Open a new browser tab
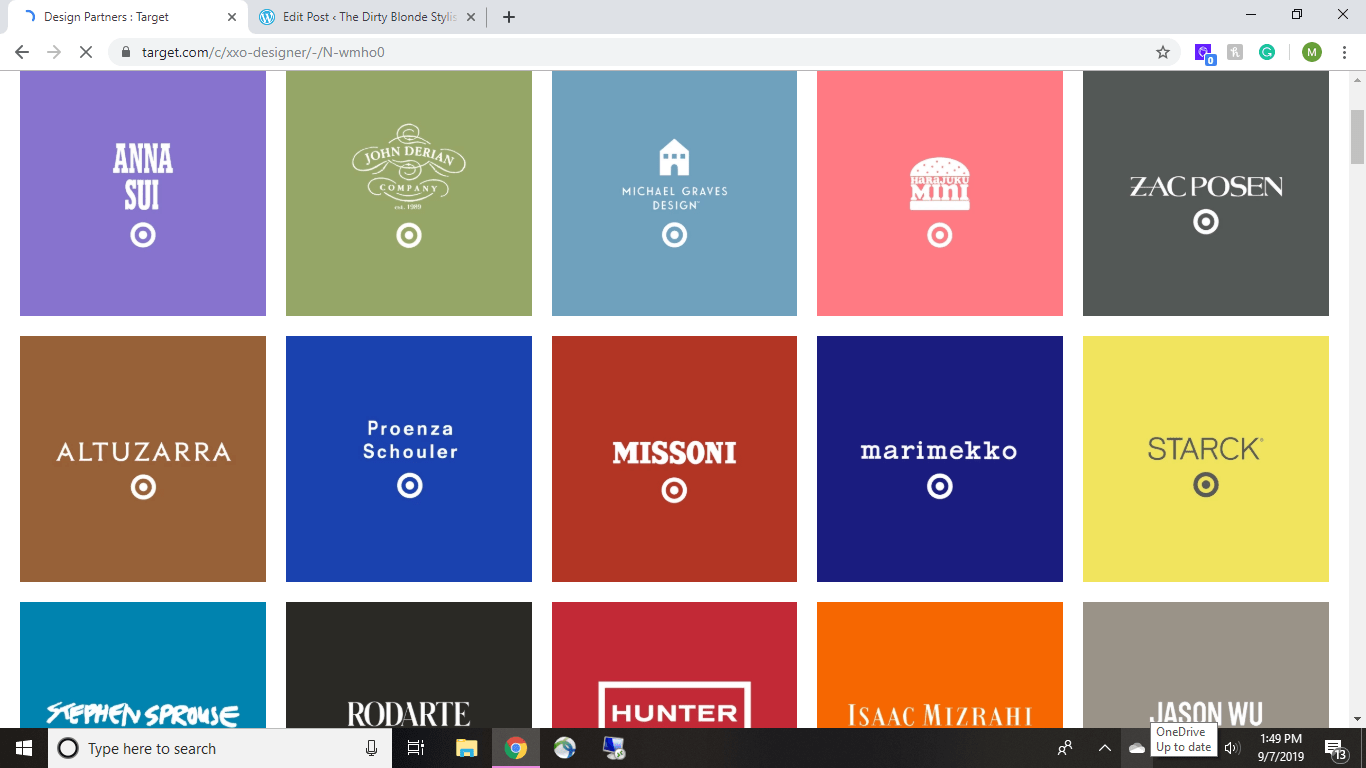 (509, 17)
